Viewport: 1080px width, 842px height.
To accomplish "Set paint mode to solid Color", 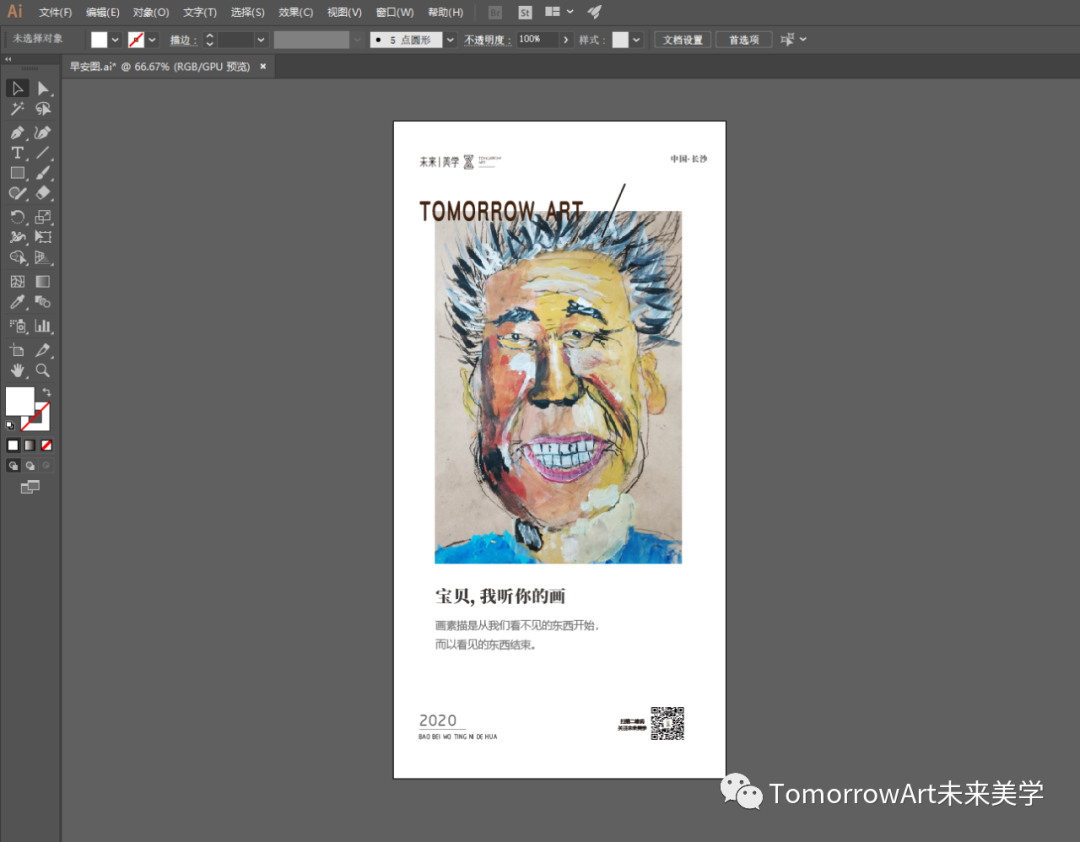I will point(13,445).
